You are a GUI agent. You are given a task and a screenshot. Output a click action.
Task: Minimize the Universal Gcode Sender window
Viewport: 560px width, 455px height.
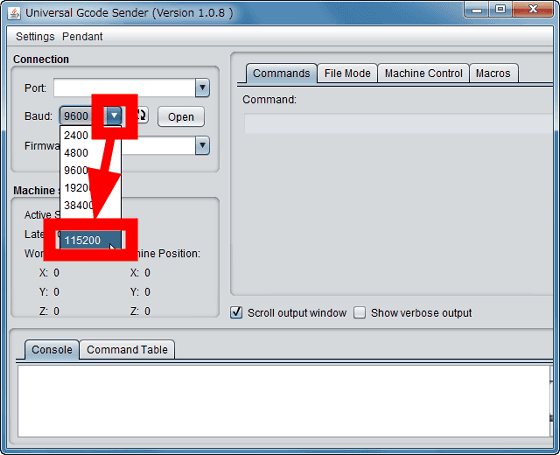tap(476, 10)
